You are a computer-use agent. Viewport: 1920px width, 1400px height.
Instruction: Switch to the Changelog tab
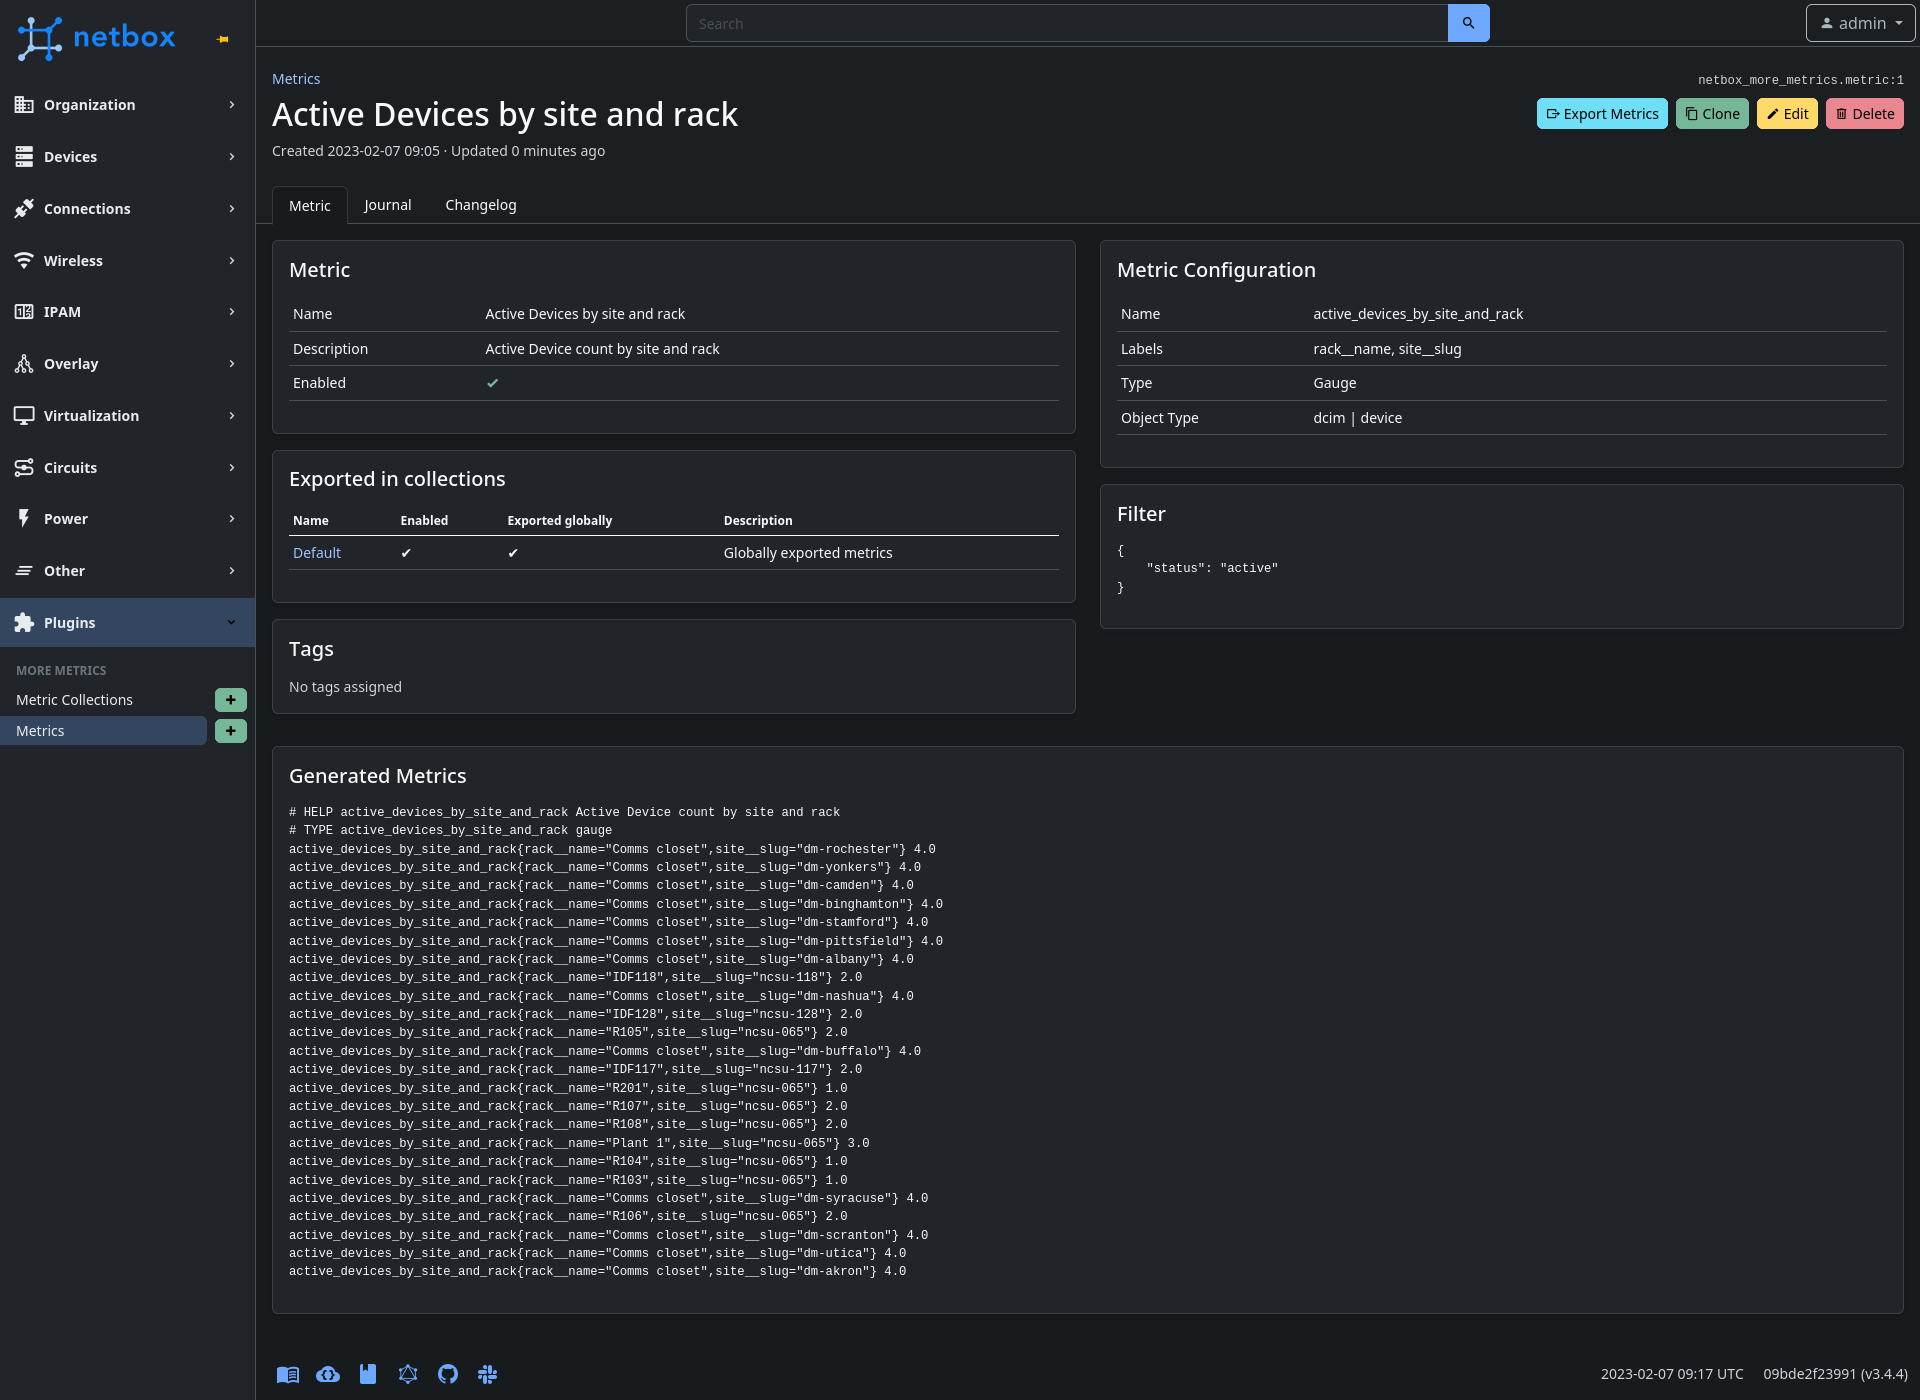[x=480, y=205]
